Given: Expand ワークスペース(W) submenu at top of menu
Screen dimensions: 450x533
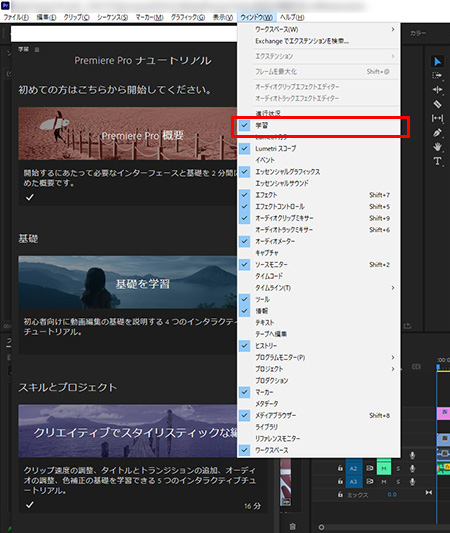Looking at the screenshot, I should point(318,30).
